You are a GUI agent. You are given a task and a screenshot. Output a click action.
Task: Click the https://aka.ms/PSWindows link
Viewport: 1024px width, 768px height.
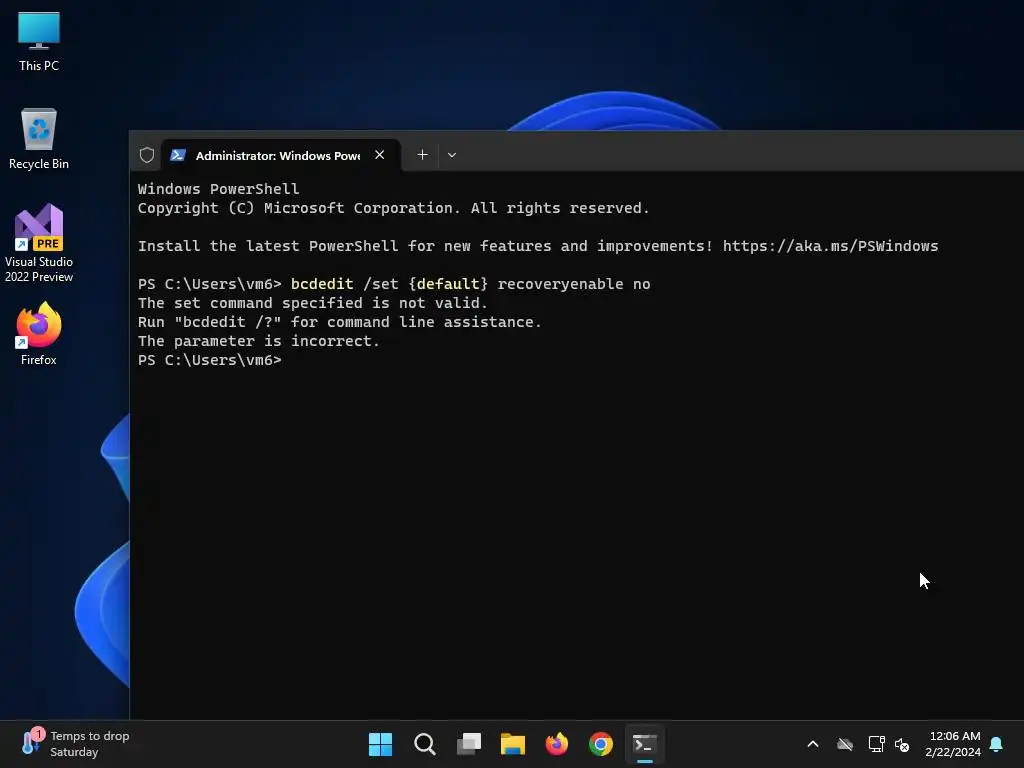(830, 246)
